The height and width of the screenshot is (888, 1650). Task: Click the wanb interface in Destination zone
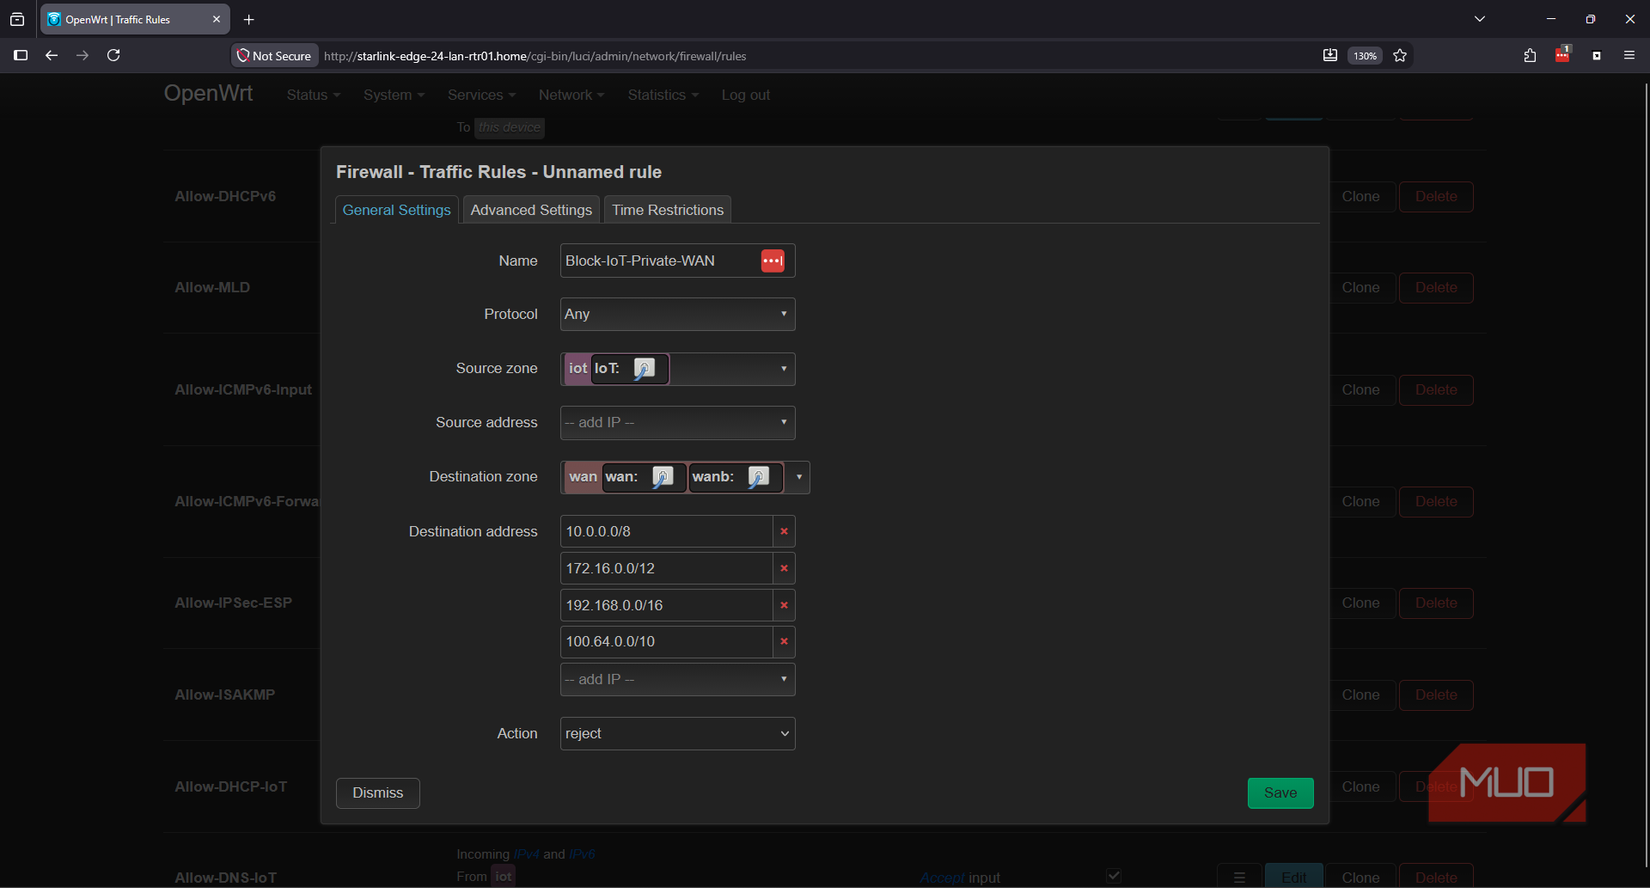point(735,477)
